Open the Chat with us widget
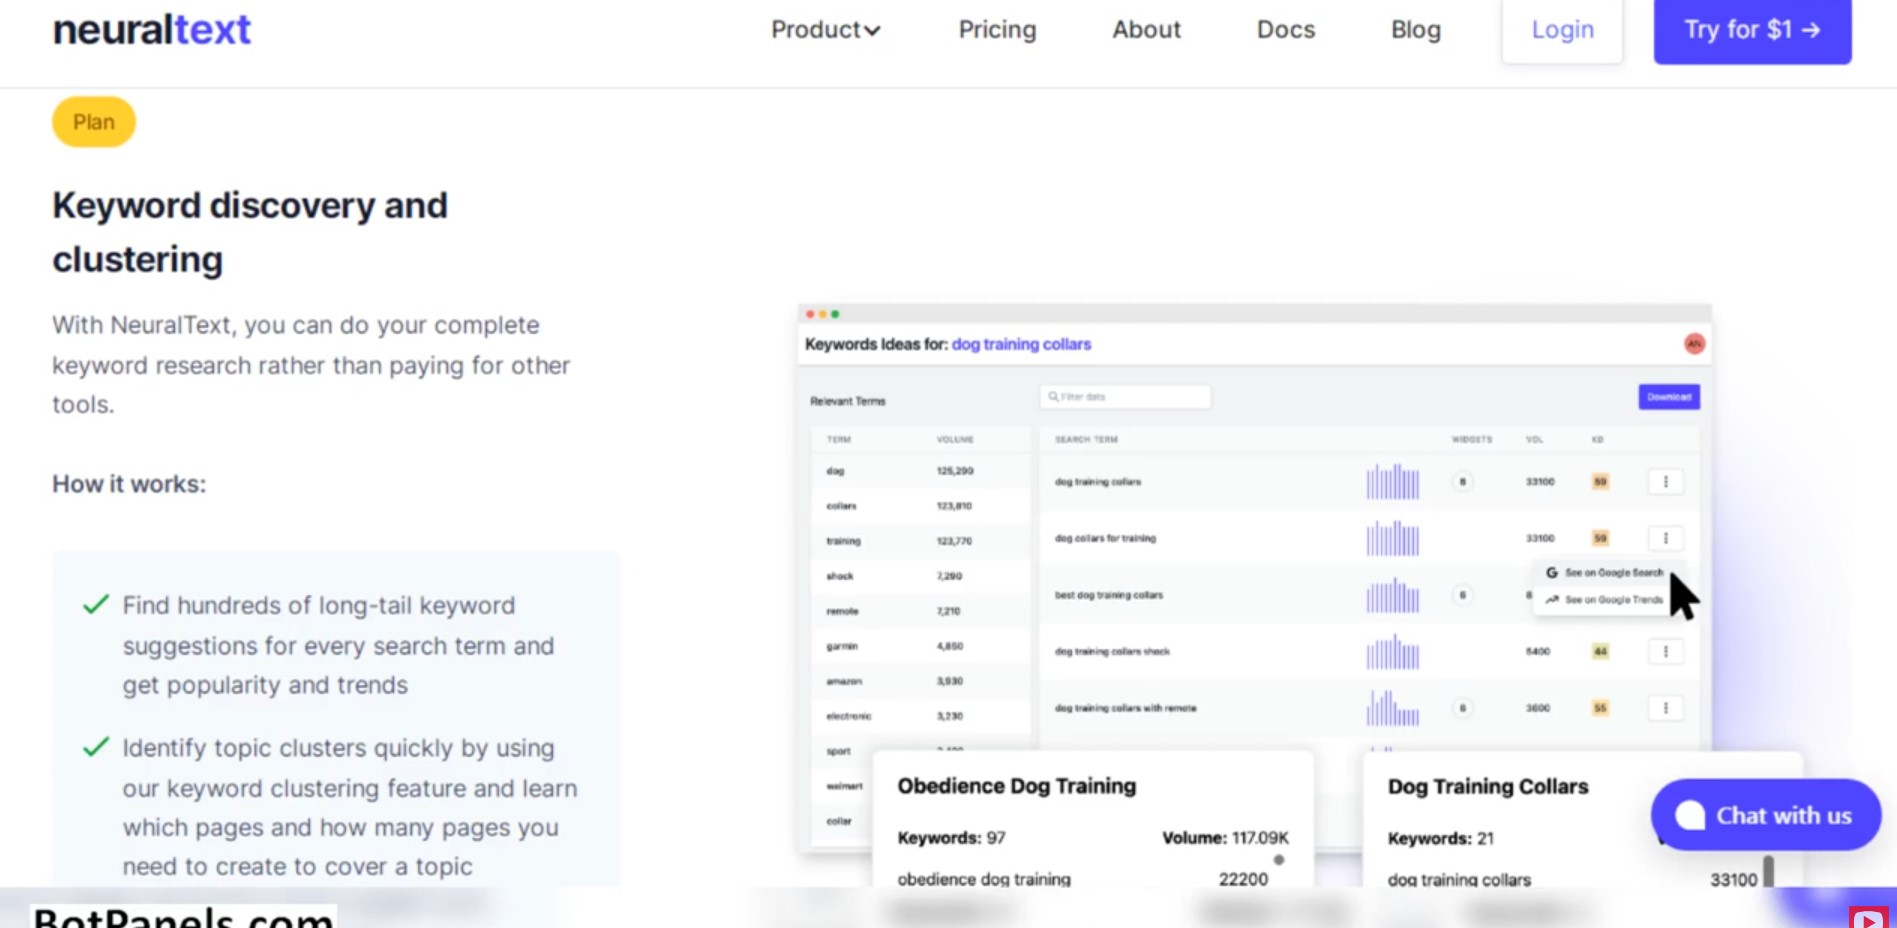This screenshot has width=1897, height=928. [1765, 815]
